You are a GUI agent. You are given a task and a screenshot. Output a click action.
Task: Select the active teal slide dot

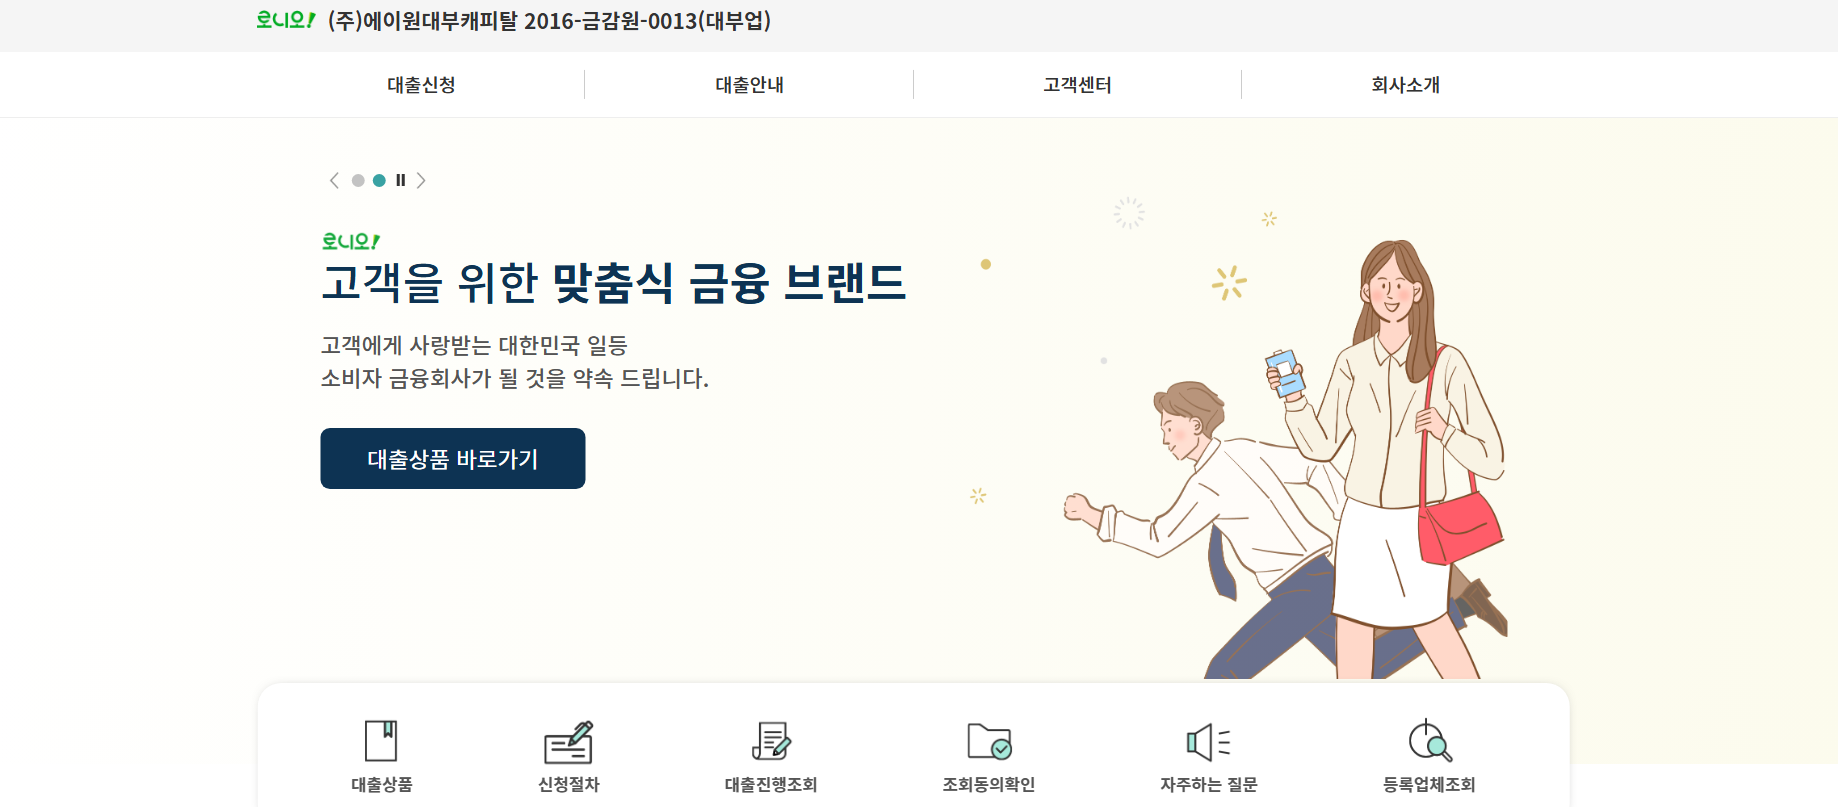point(379,181)
